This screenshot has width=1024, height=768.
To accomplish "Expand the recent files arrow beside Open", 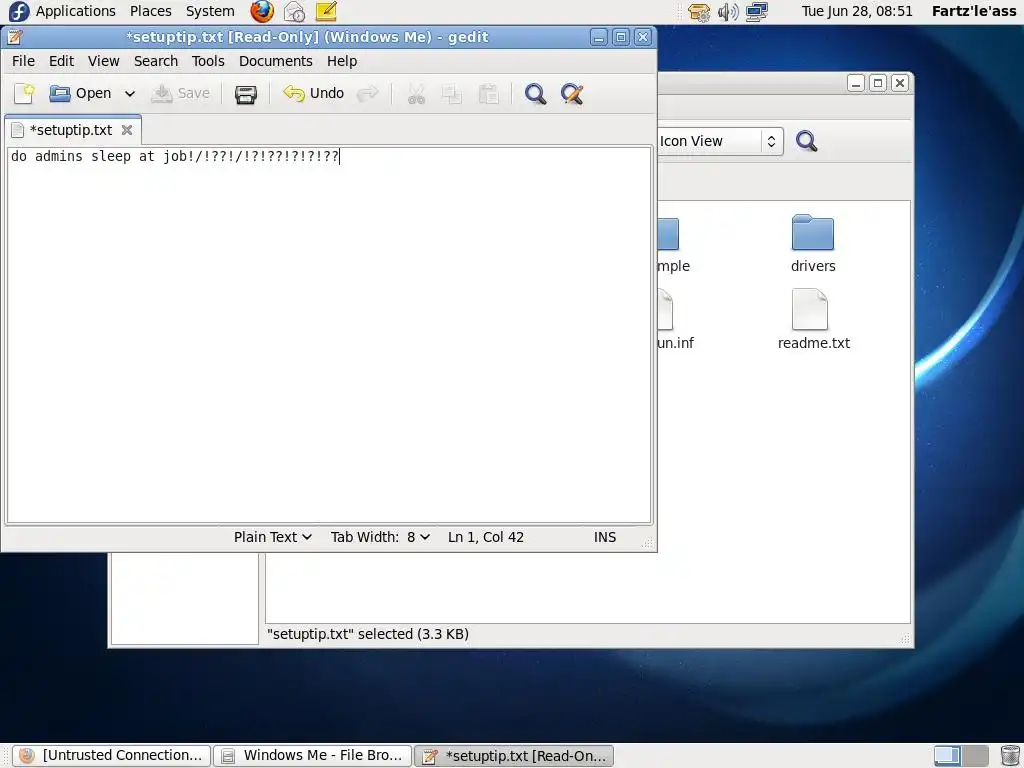I will (130, 93).
